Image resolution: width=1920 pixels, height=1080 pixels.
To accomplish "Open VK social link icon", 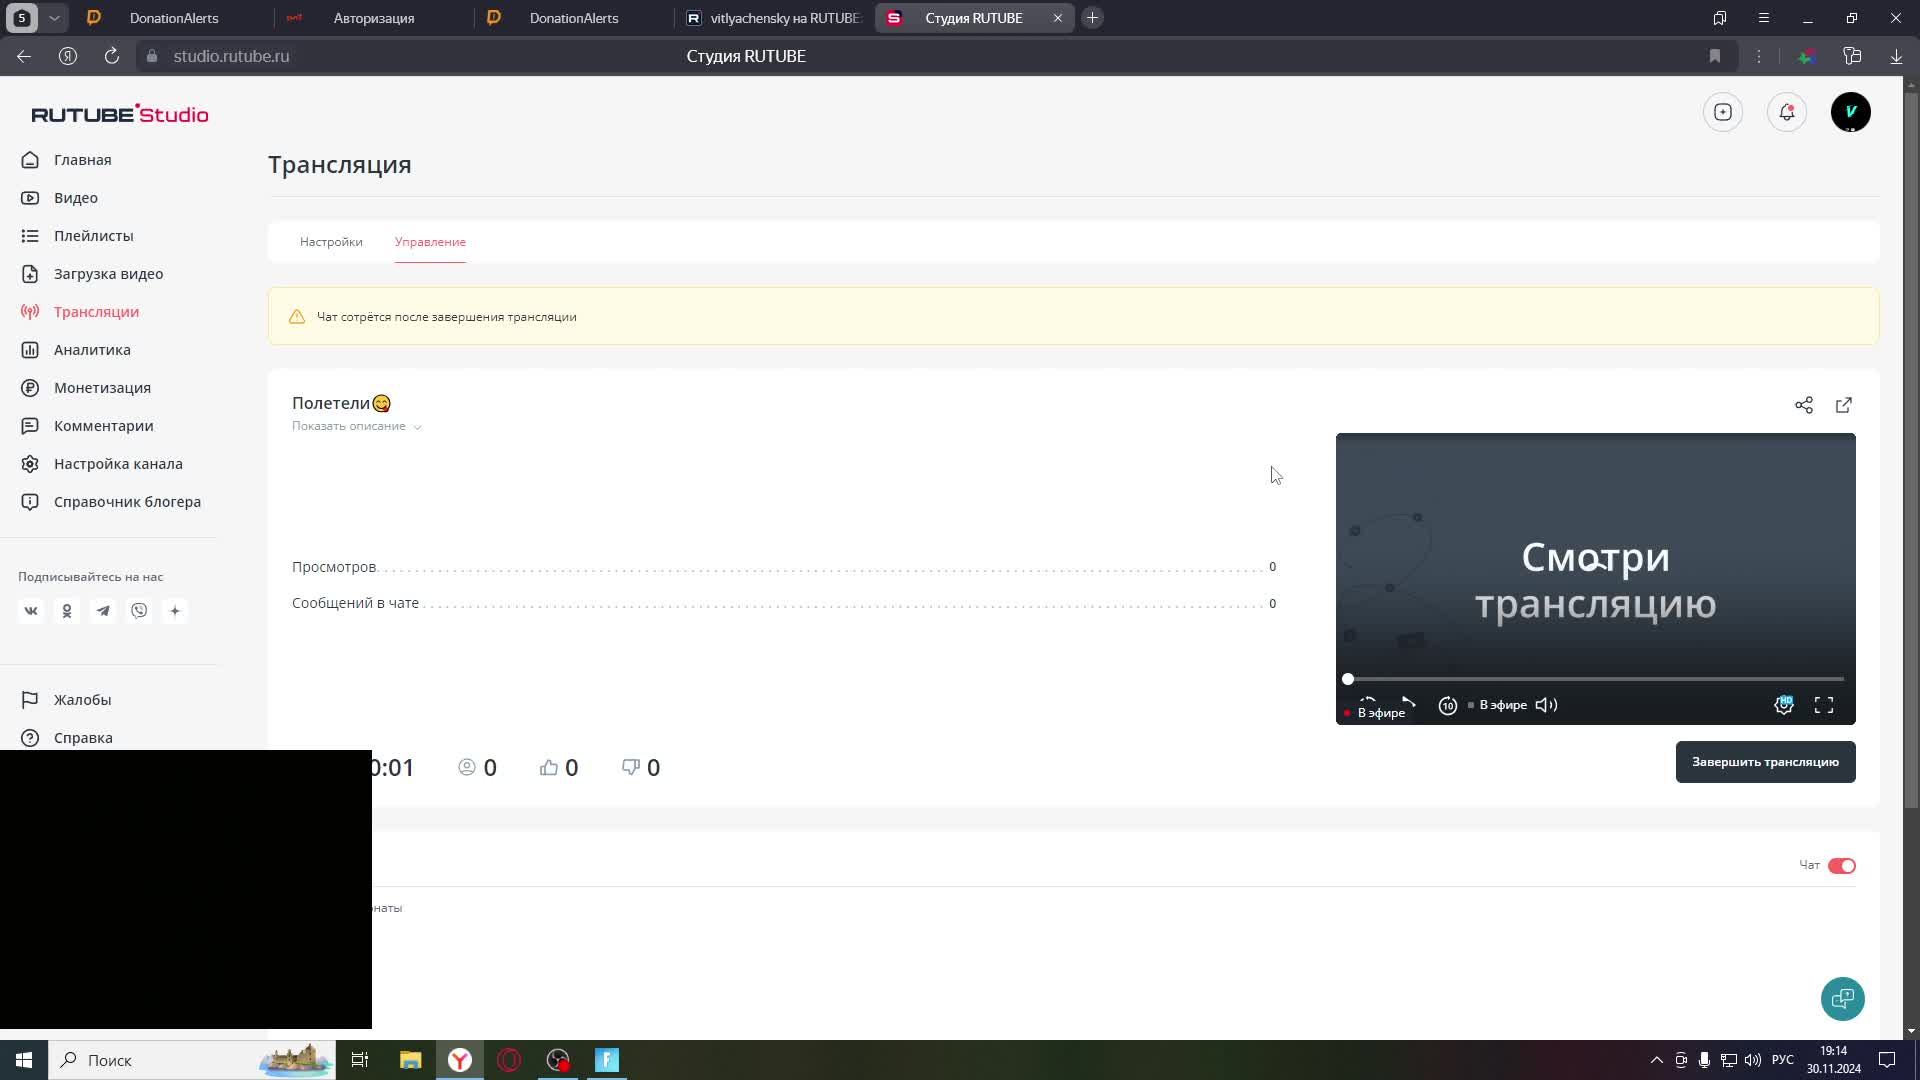I will coord(31,611).
